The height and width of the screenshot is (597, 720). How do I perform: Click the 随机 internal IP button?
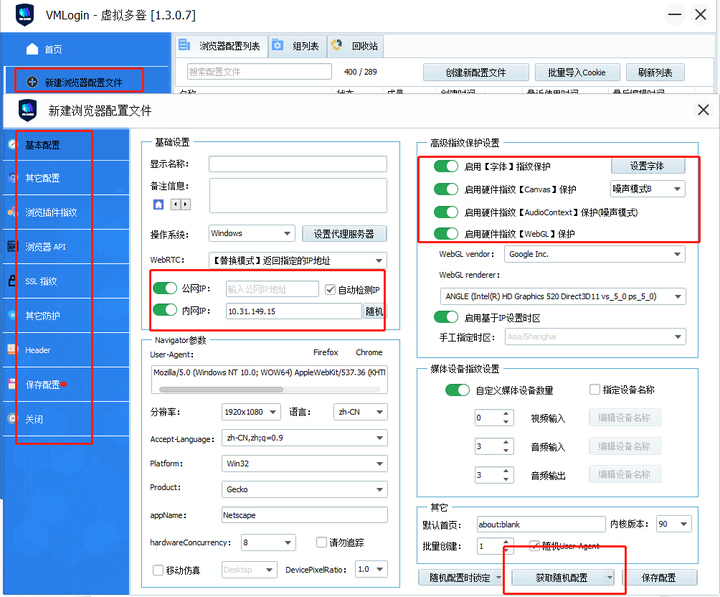[x=374, y=311]
